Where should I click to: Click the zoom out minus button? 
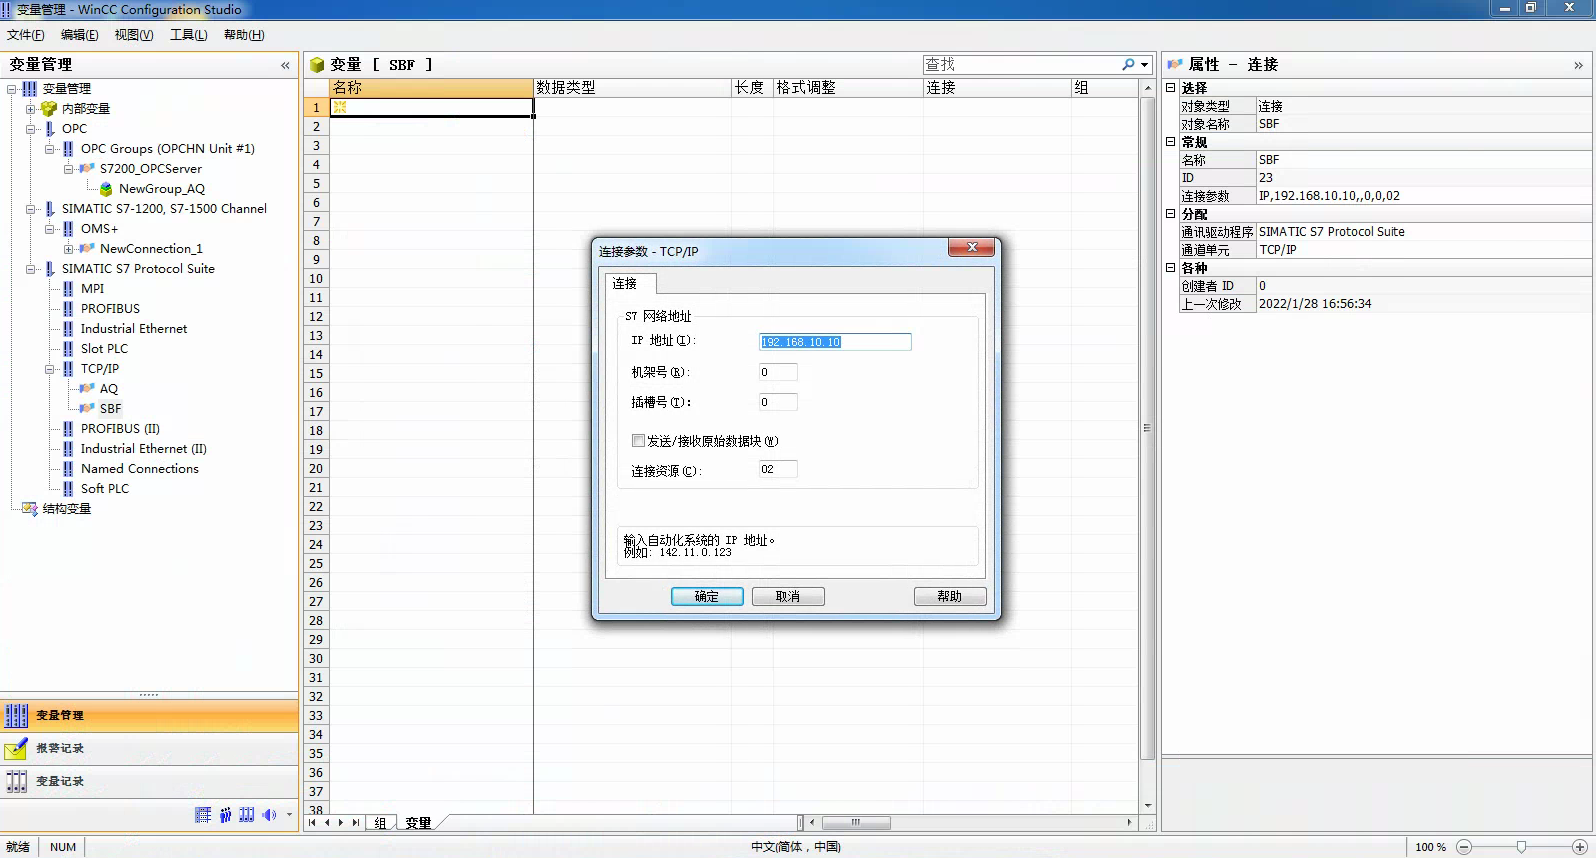pos(1464,847)
